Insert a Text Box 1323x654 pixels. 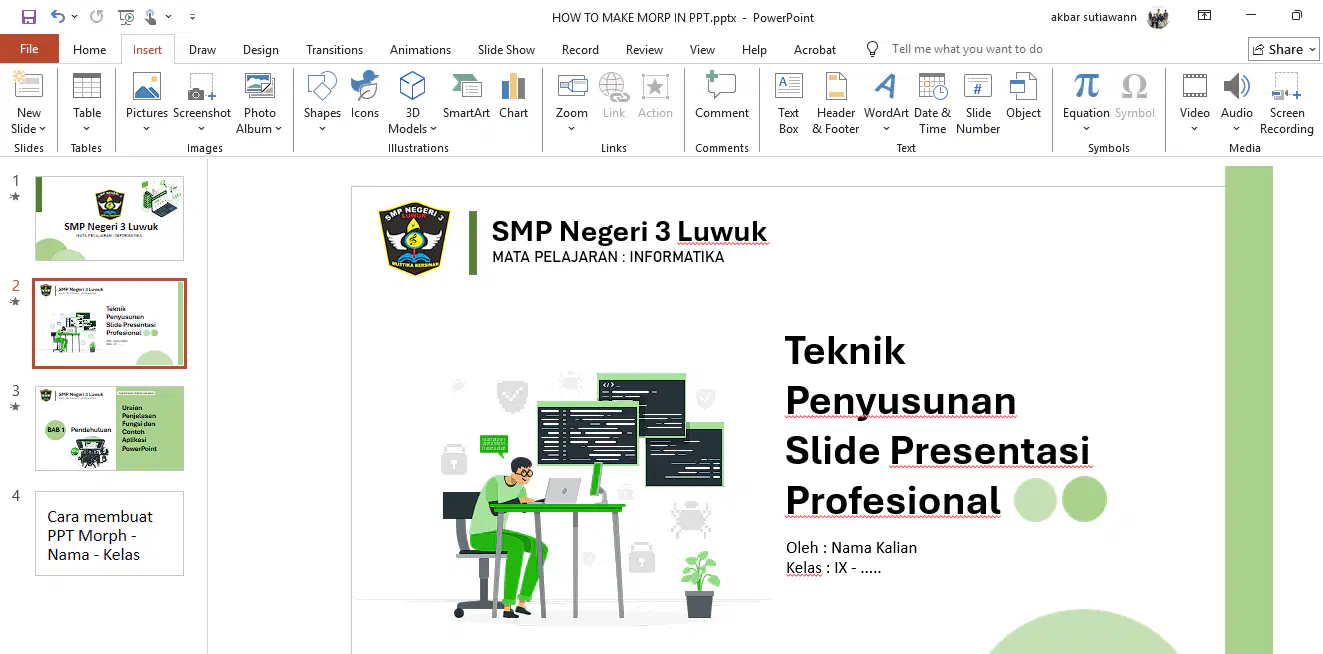pos(789,103)
